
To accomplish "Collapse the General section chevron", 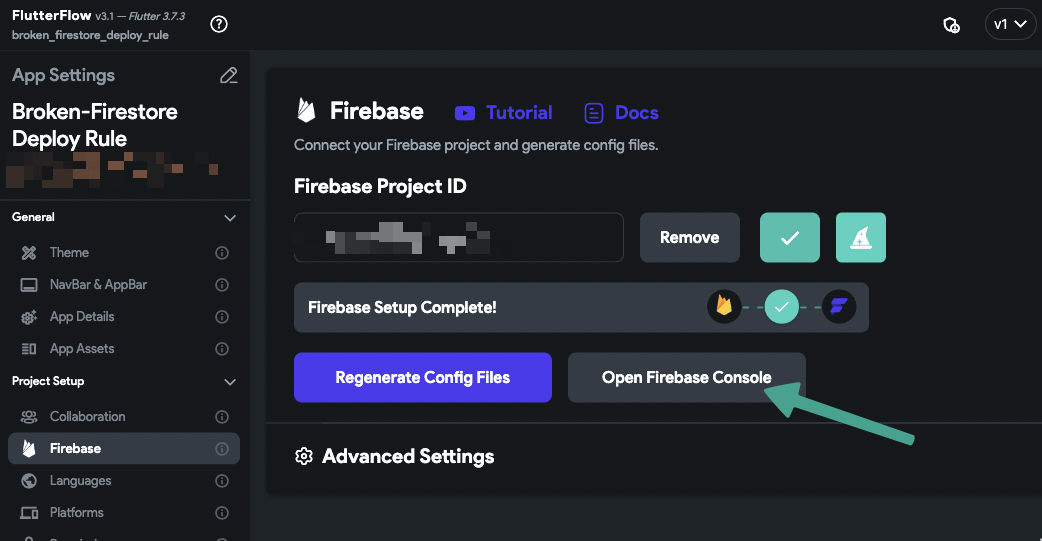I will tap(230, 218).
